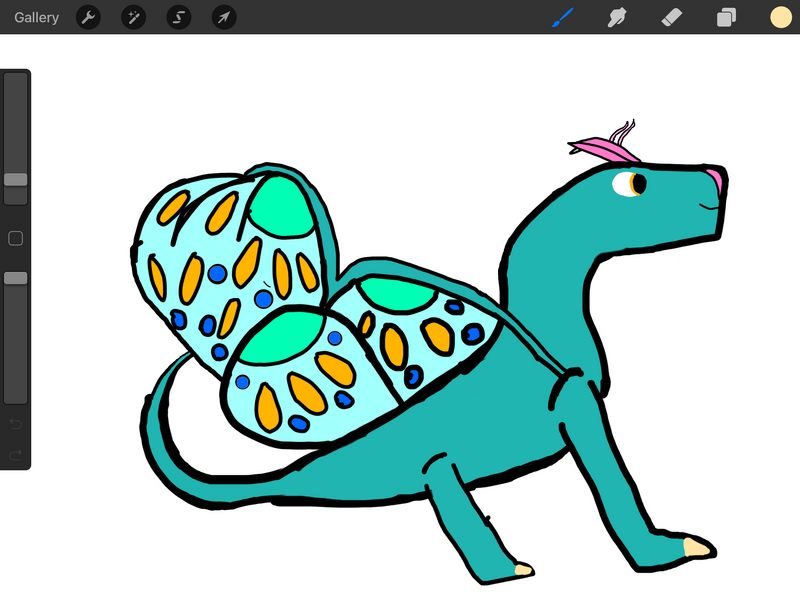Tap the green top section of left wing
The height and width of the screenshot is (600, 800).
282,207
